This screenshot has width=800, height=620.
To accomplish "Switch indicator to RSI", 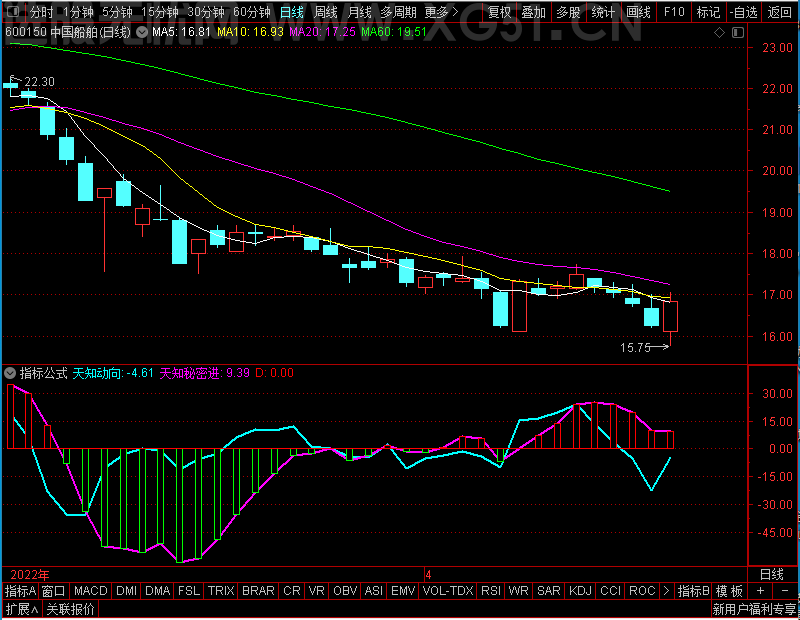I will coord(491,591).
